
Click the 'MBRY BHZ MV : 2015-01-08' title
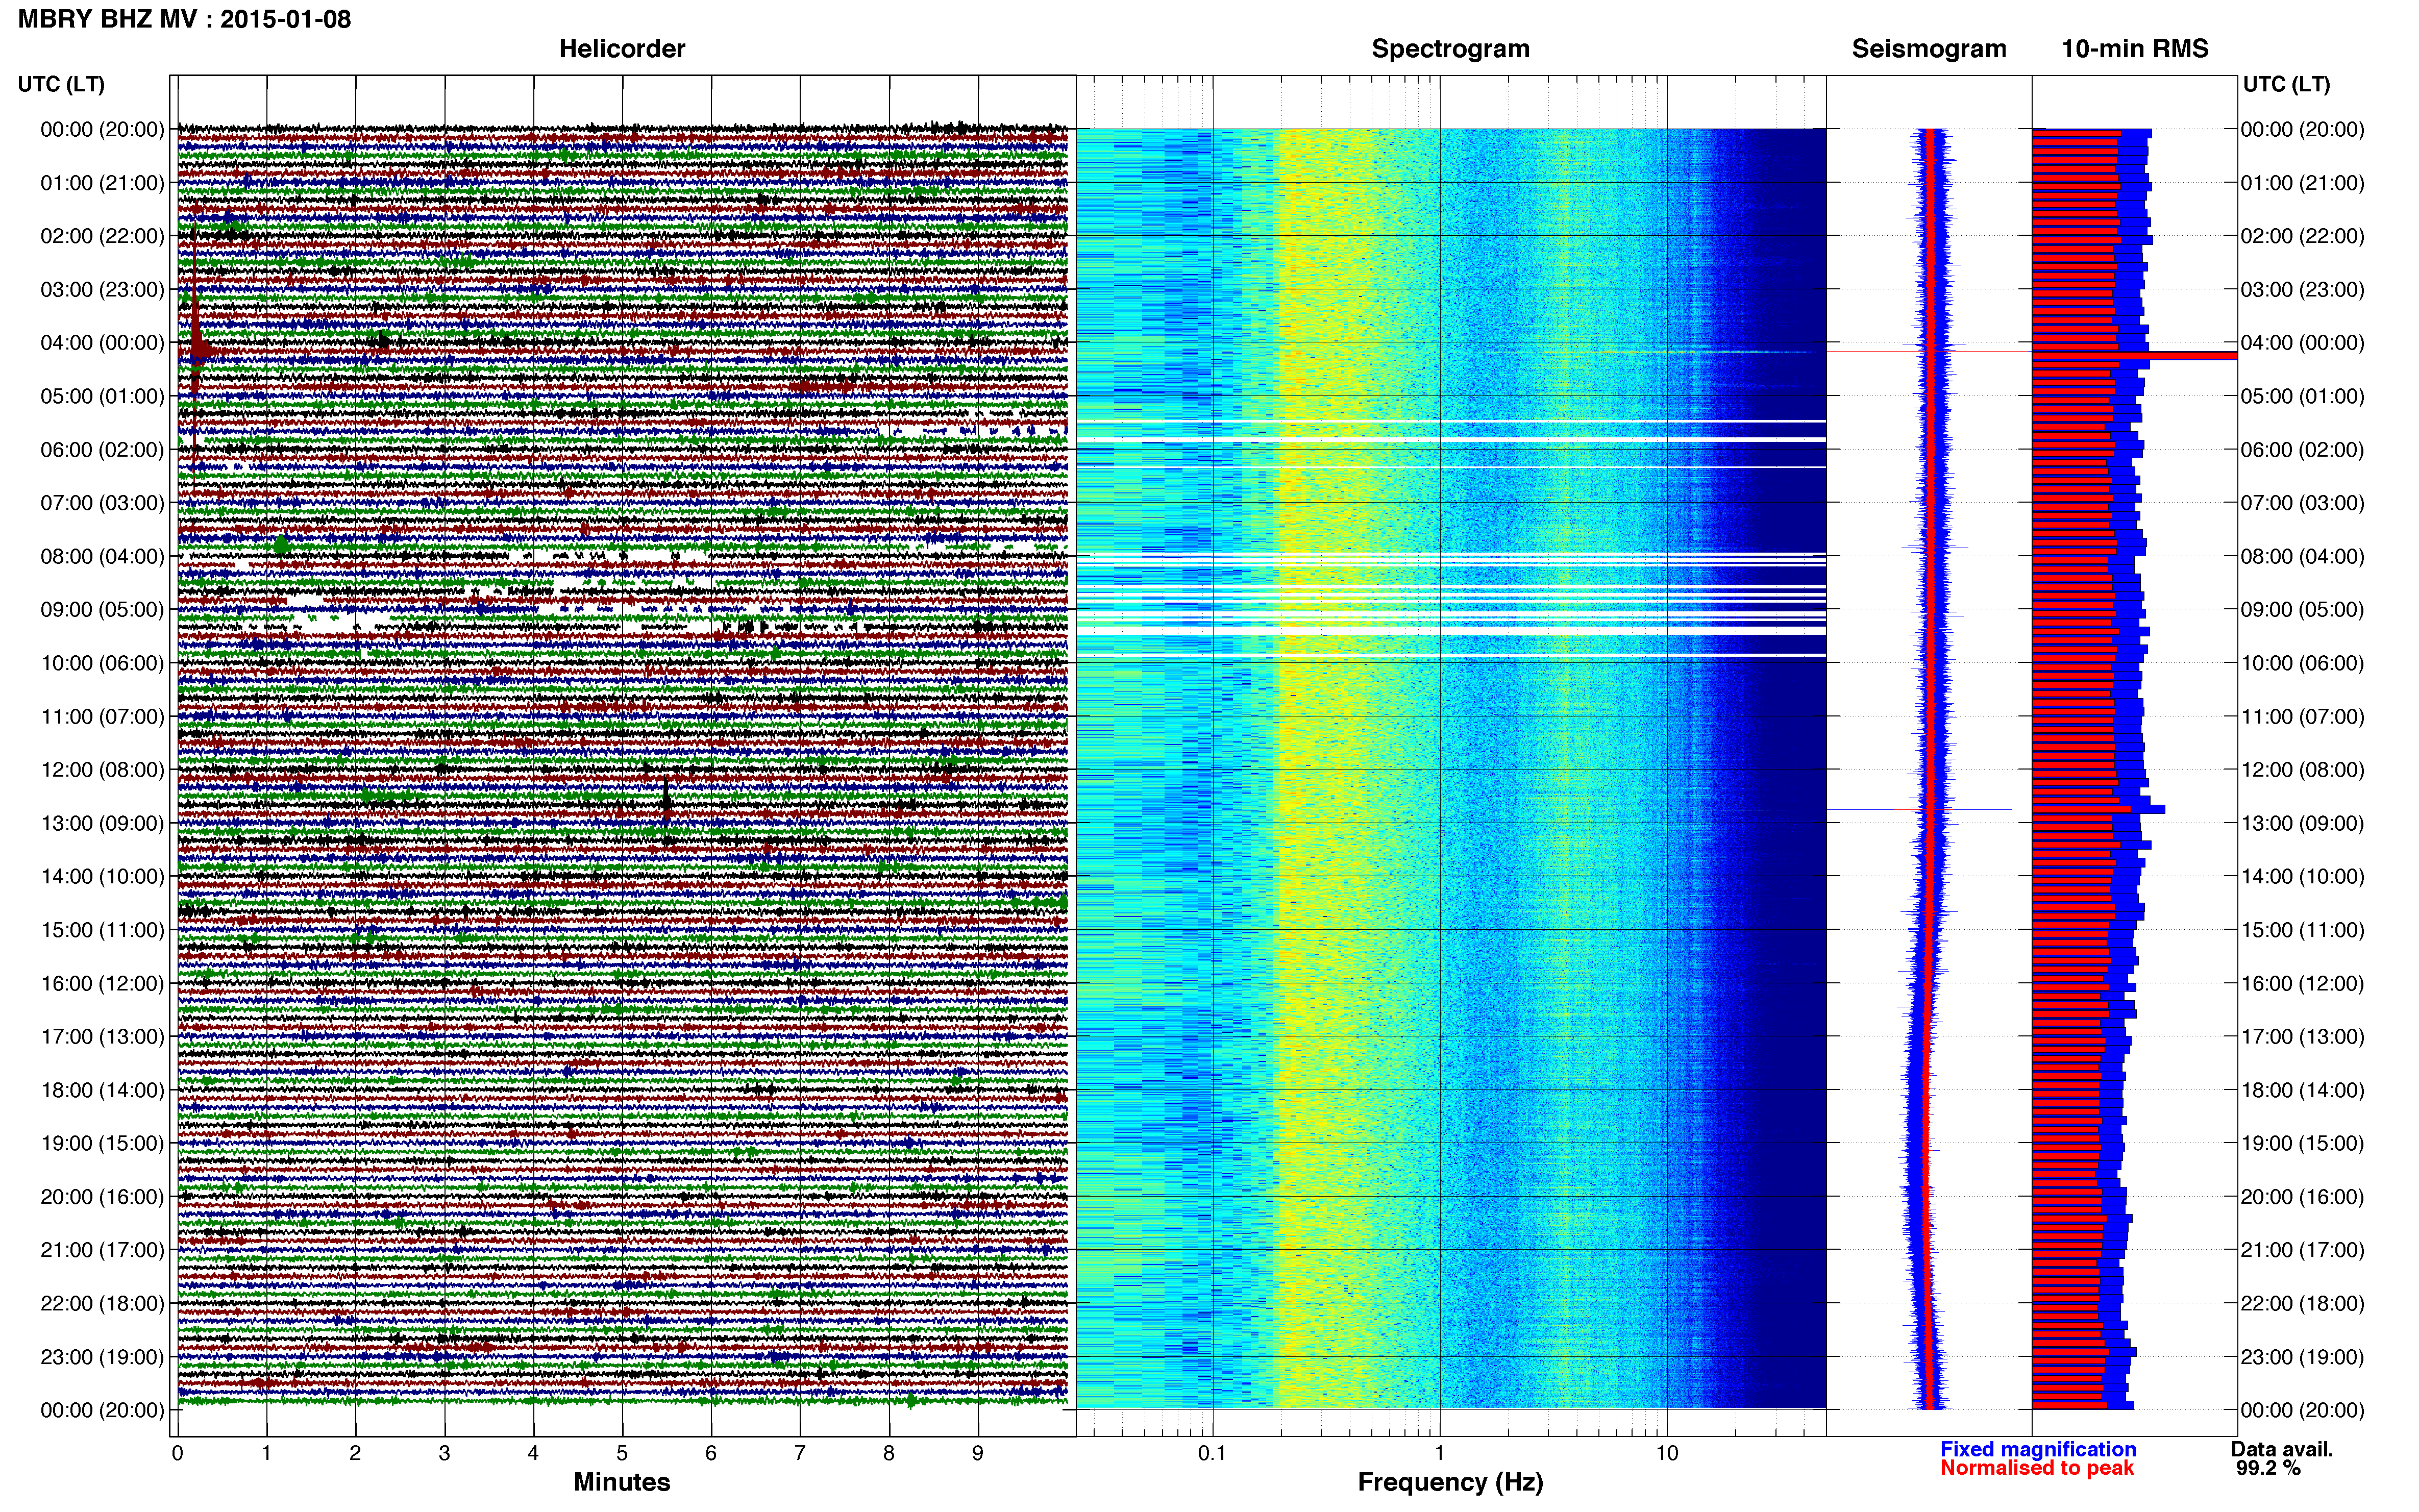point(185,19)
